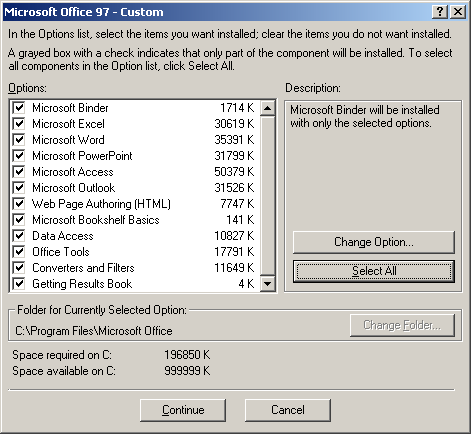Cancel the Office 97 setup
Viewport: 471px width, 434px height.
(x=288, y=410)
